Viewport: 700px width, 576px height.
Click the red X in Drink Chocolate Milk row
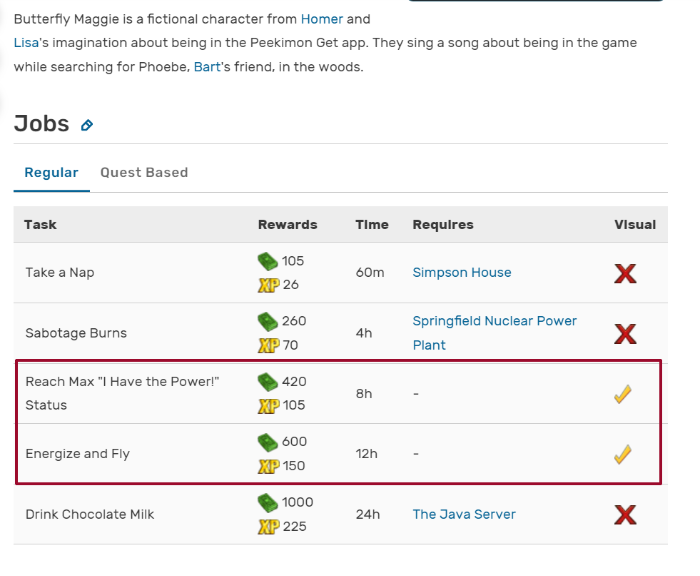coord(625,515)
